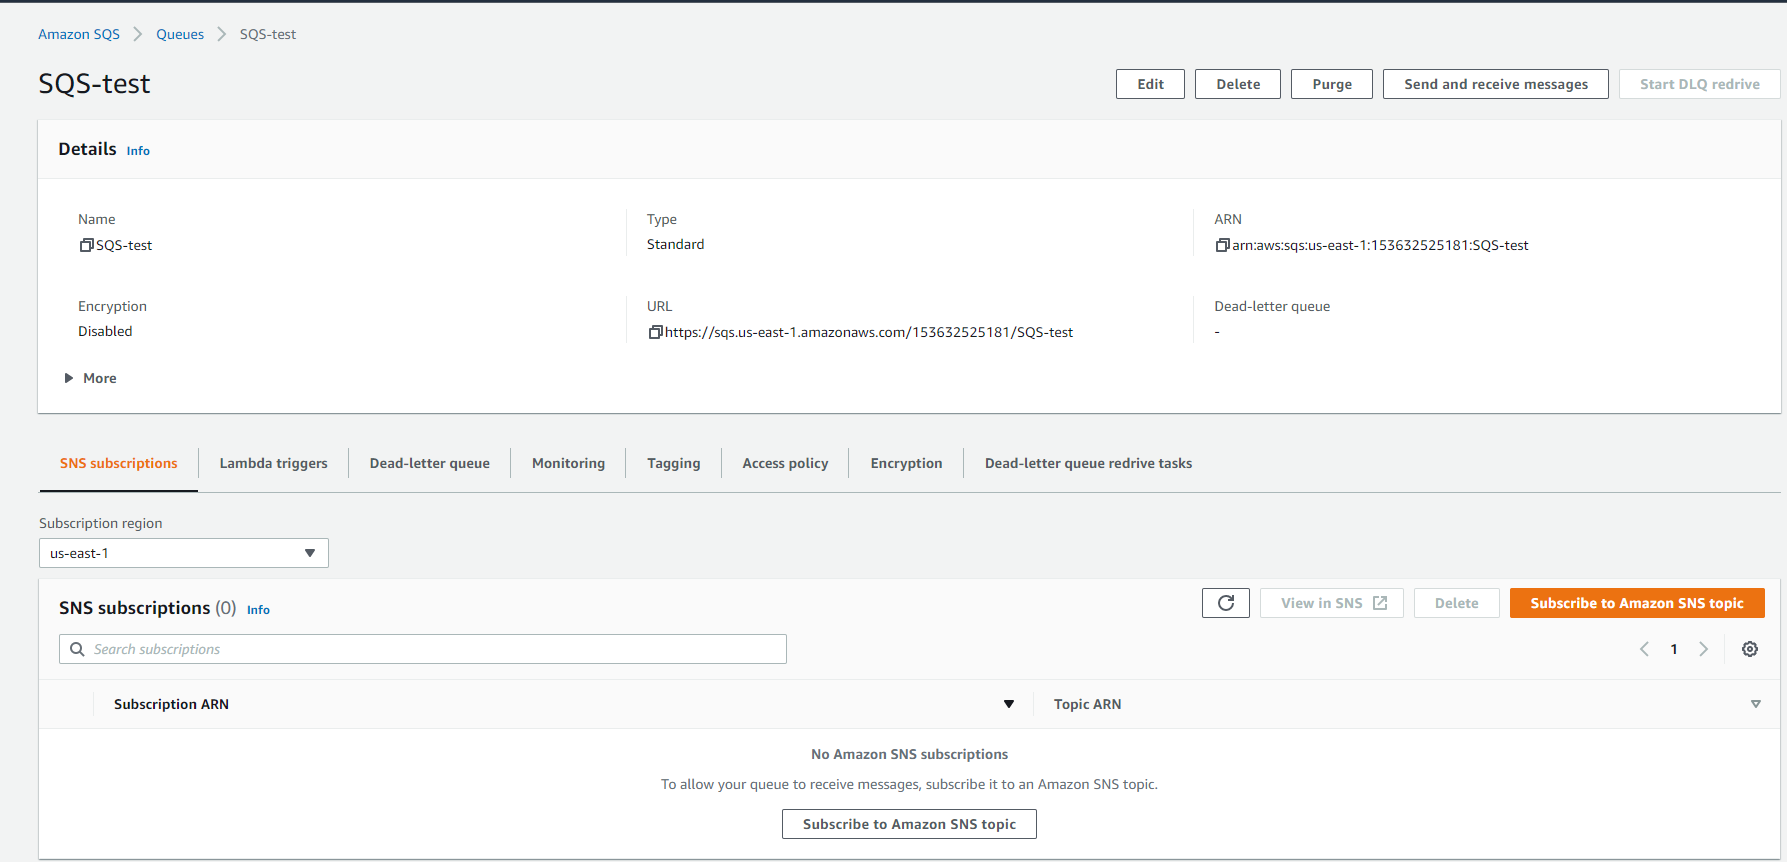Select the SNS subscriptions tab

[119, 463]
